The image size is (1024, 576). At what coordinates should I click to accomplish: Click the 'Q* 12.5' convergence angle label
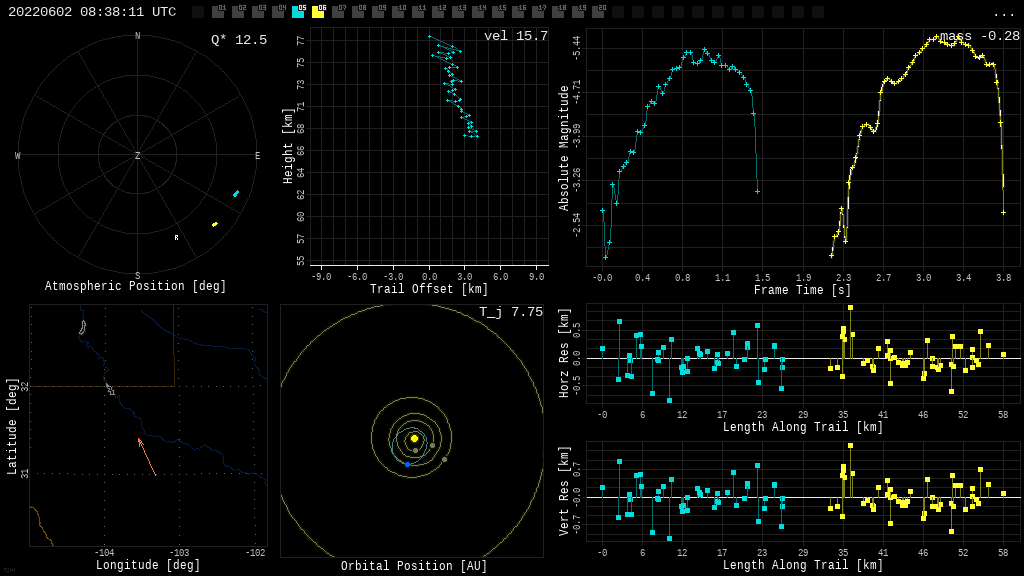click(x=238, y=40)
